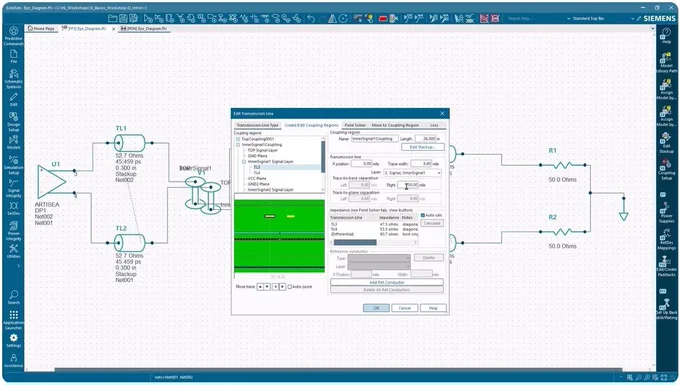The width and height of the screenshot is (680, 385).
Task: Move trace right with the arrow button
Action: click(282, 287)
